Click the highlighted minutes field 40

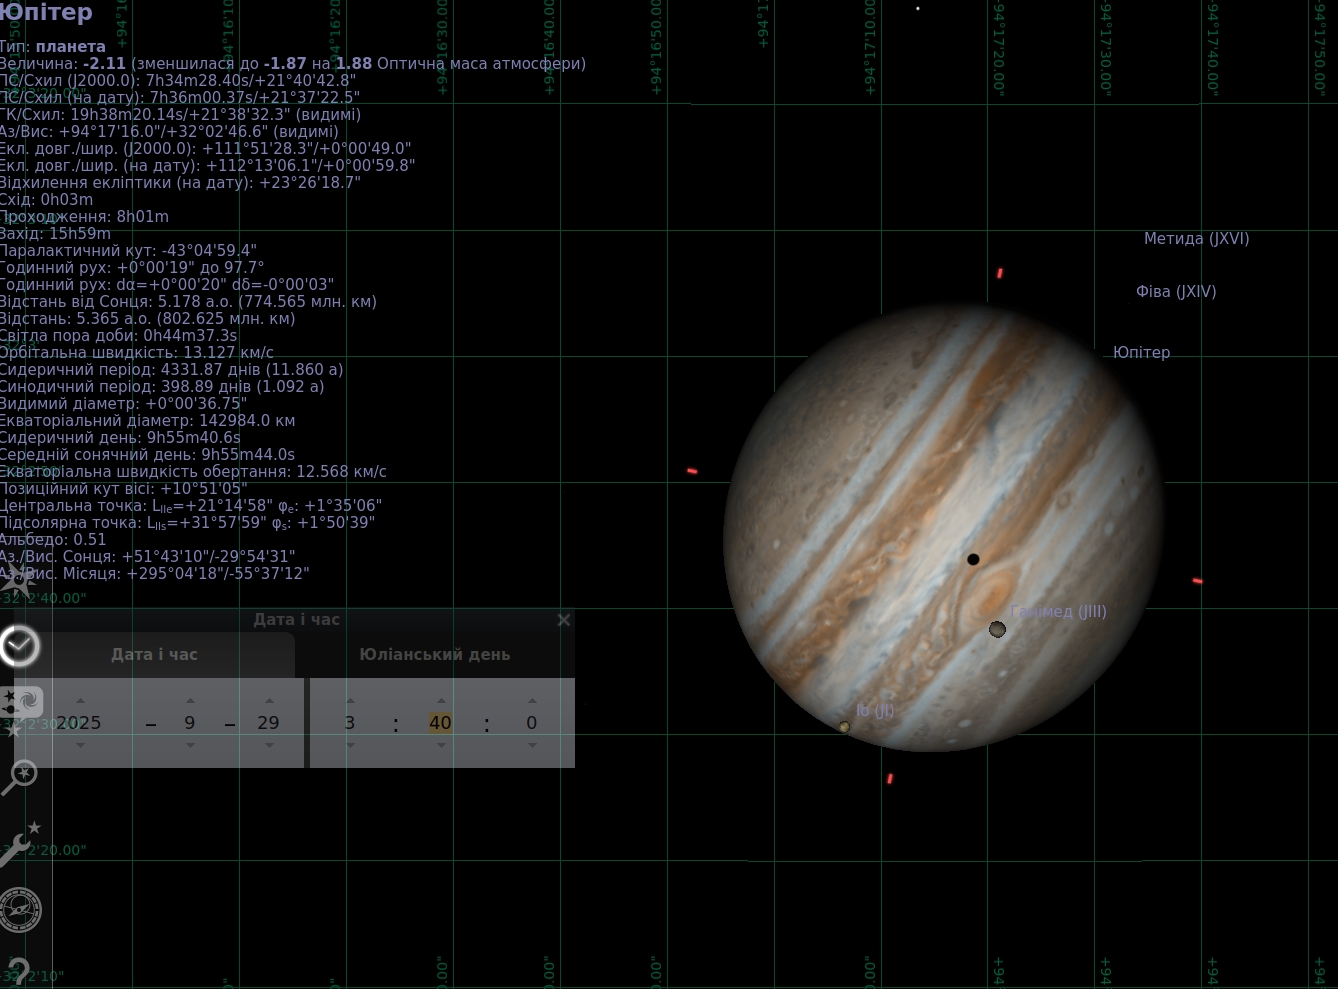[x=440, y=723]
